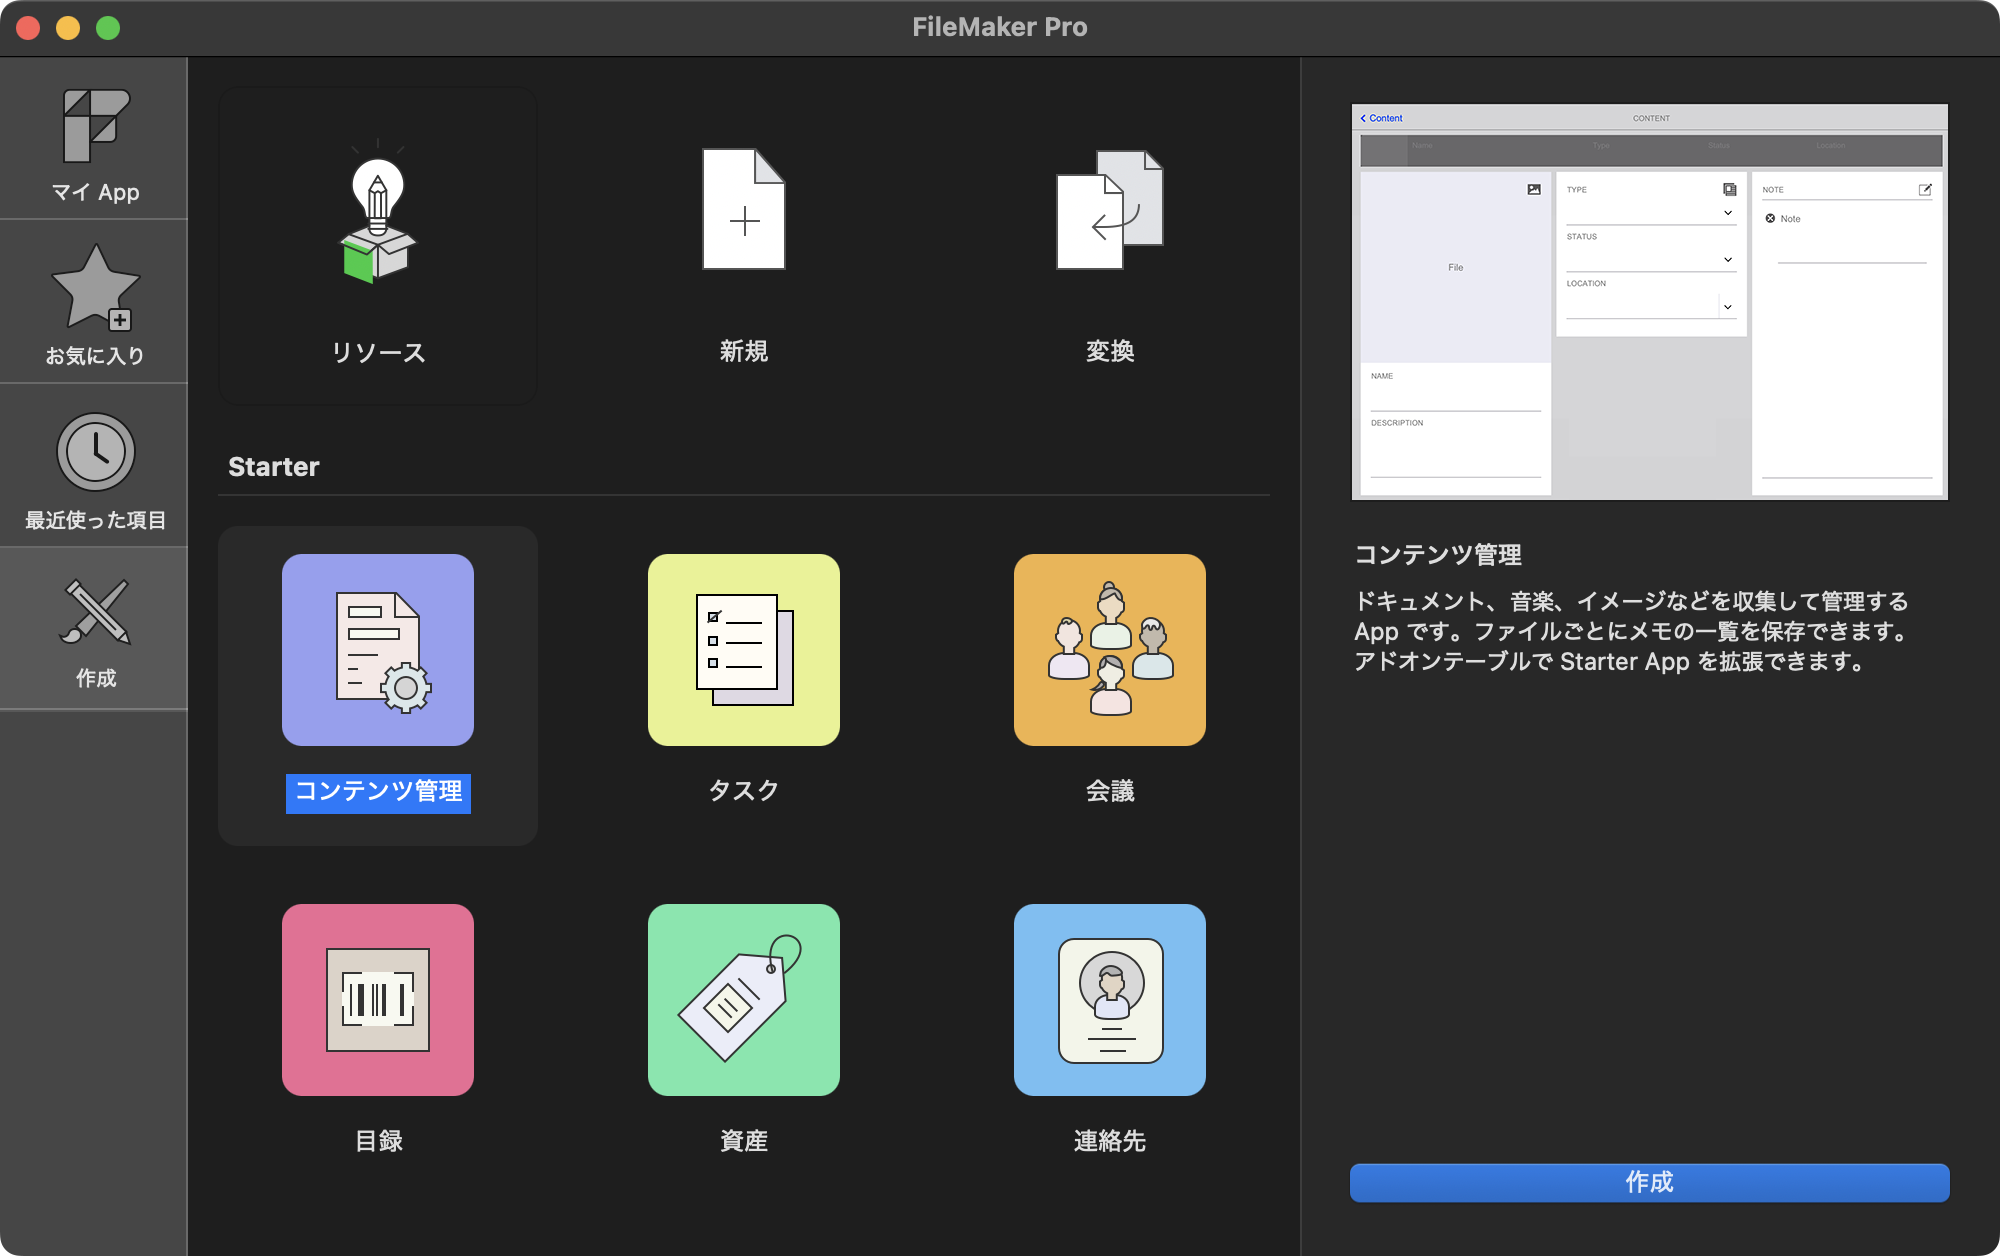The height and width of the screenshot is (1256, 2000).
Task: Select the 連絡先 contacts starter icon
Action: [1110, 1000]
